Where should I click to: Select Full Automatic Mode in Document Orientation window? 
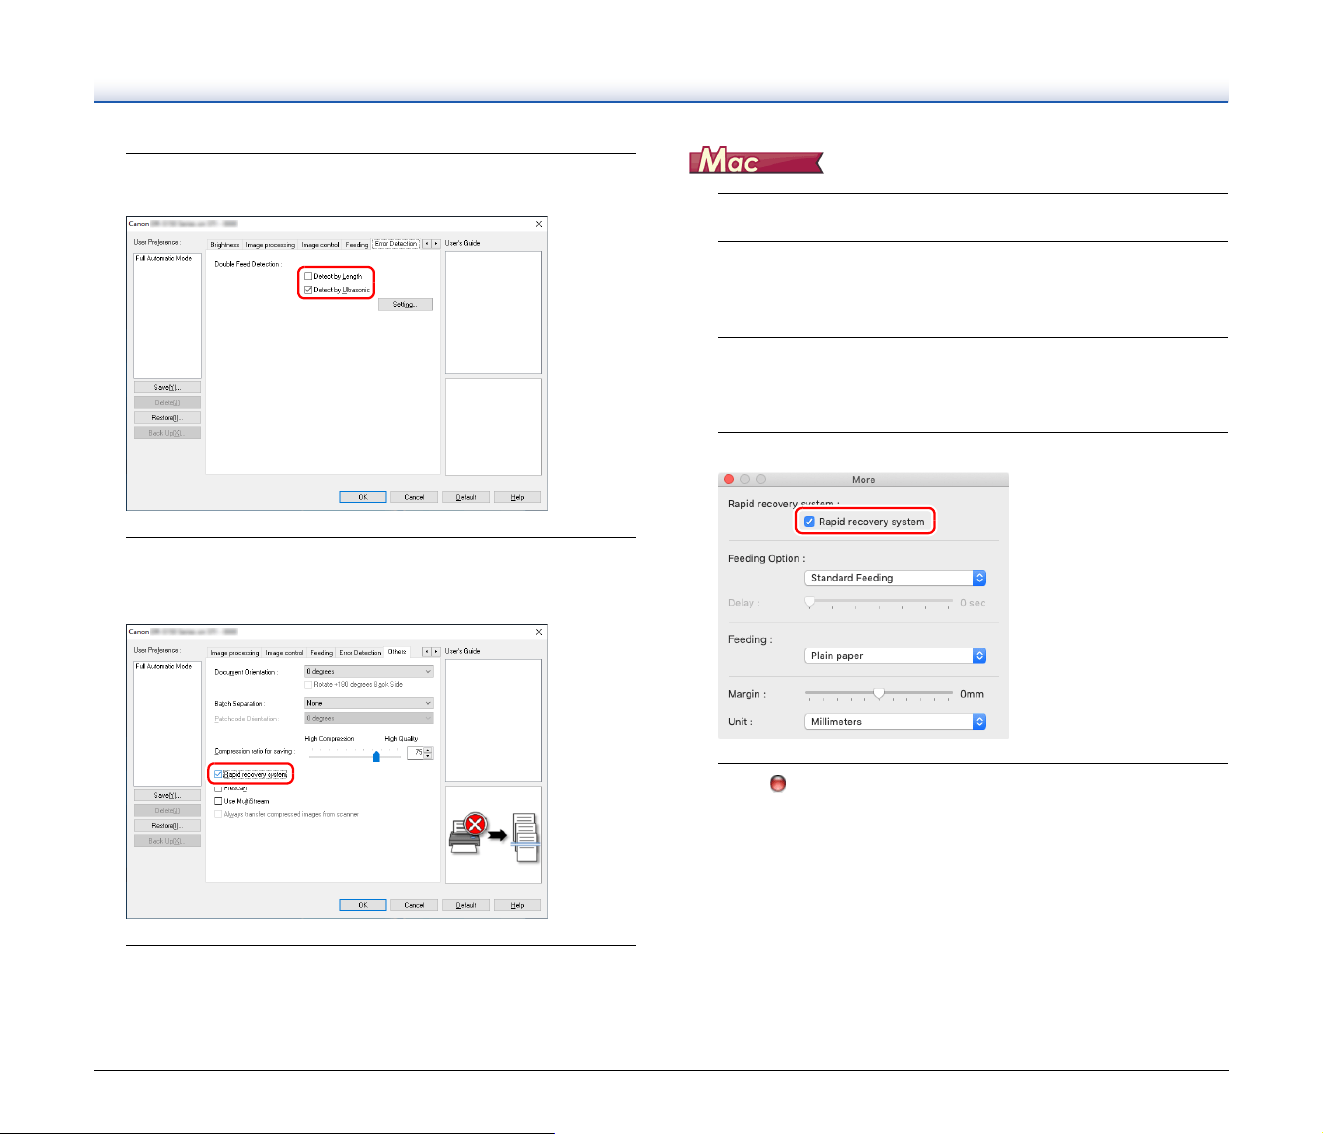click(164, 667)
